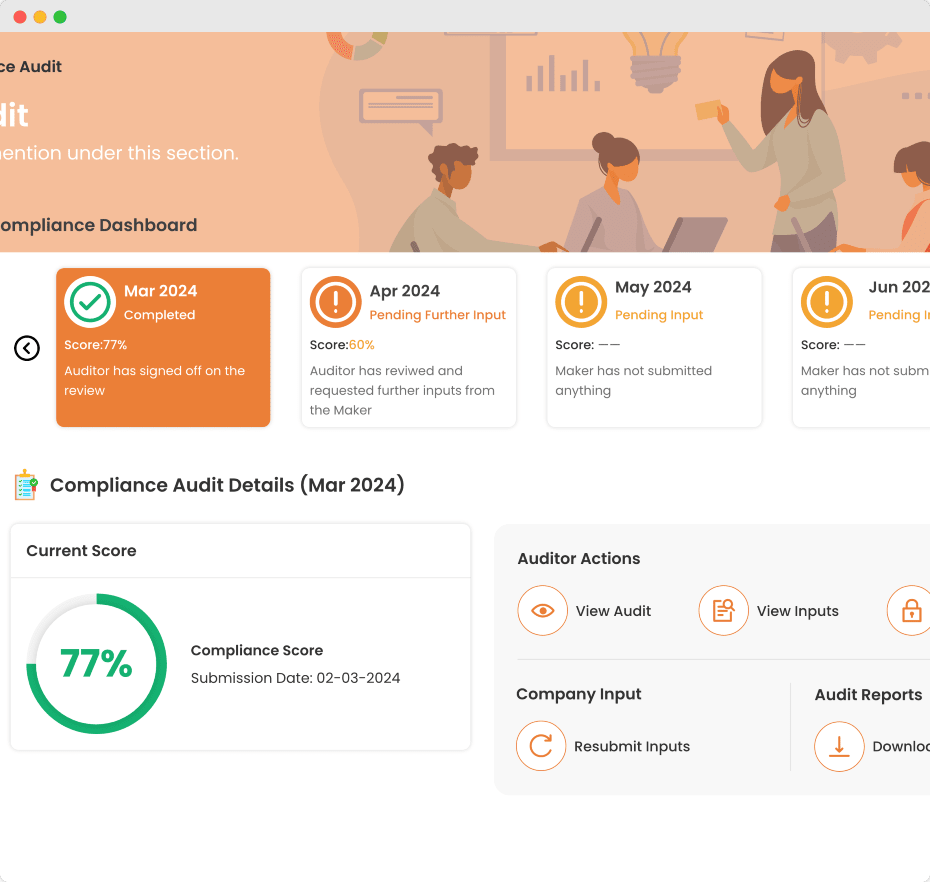Click the Jun 2024 warning status icon
This screenshot has height=882, width=930.
[x=827, y=302]
